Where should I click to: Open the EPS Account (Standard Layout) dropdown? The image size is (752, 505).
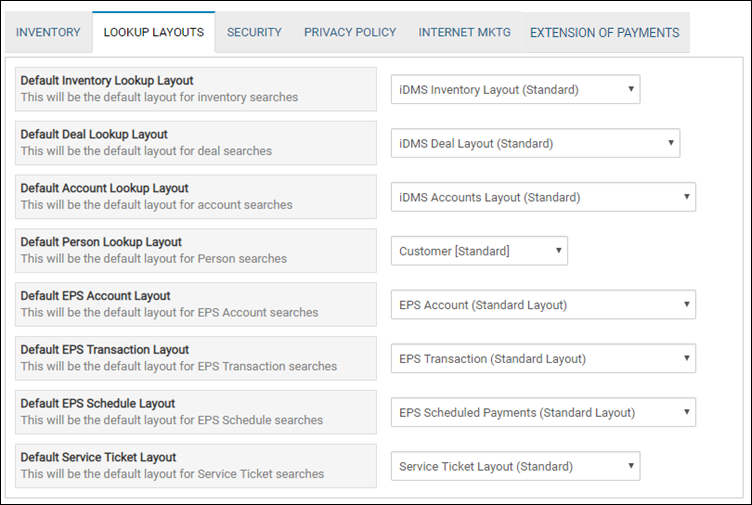click(x=543, y=304)
